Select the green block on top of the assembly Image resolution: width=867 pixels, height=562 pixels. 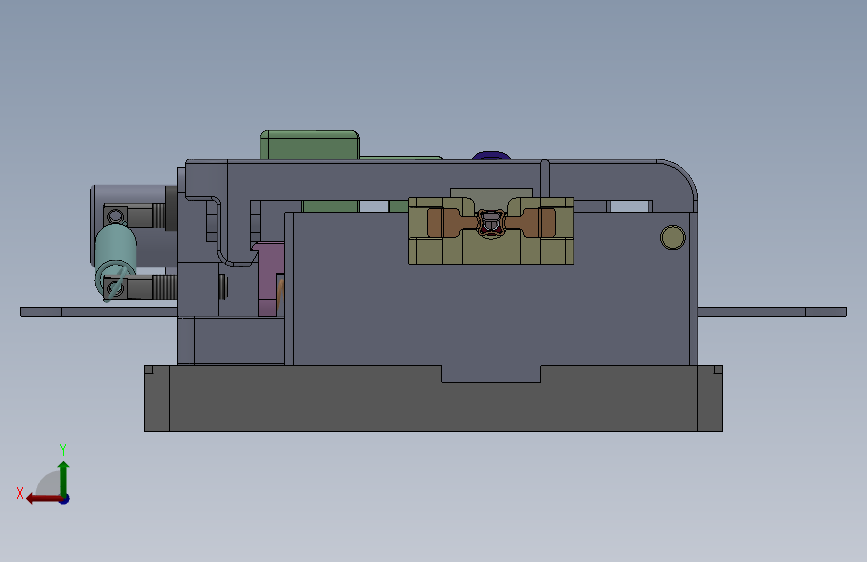pos(310,145)
